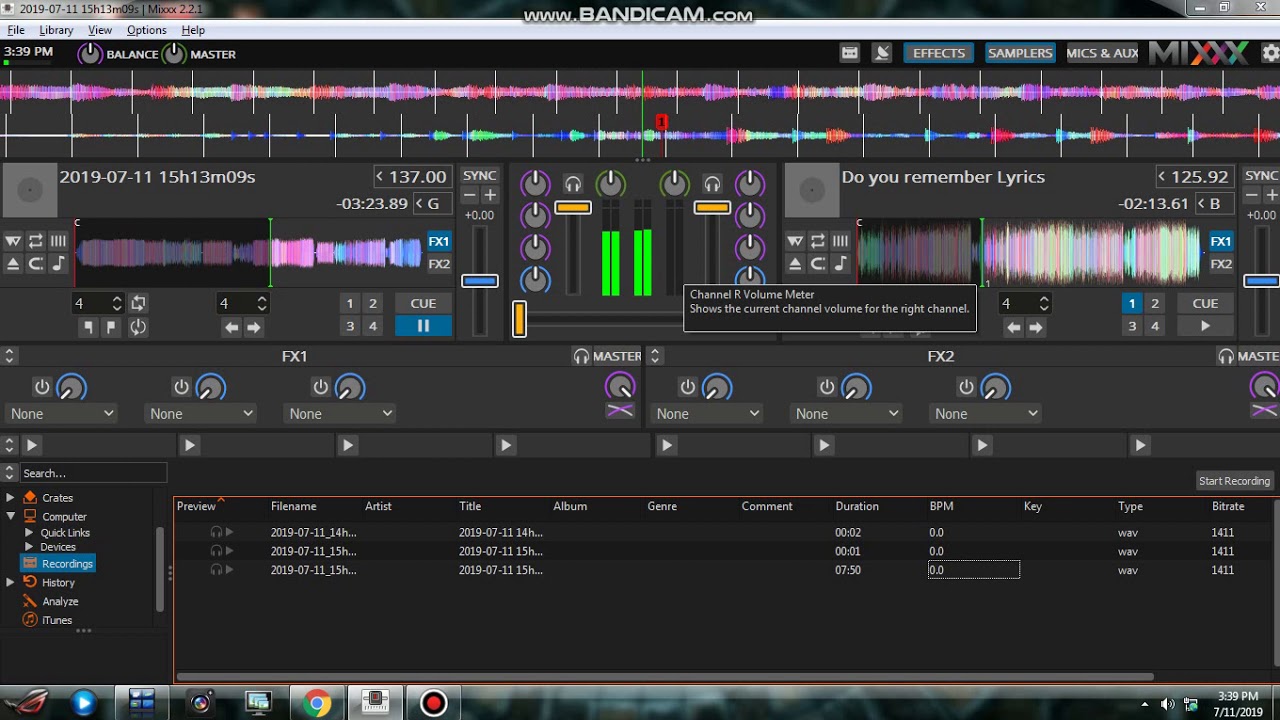Open settings gear icon near Mixxx logo
This screenshot has height=720, width=1280.
[x=1270, y=53]
